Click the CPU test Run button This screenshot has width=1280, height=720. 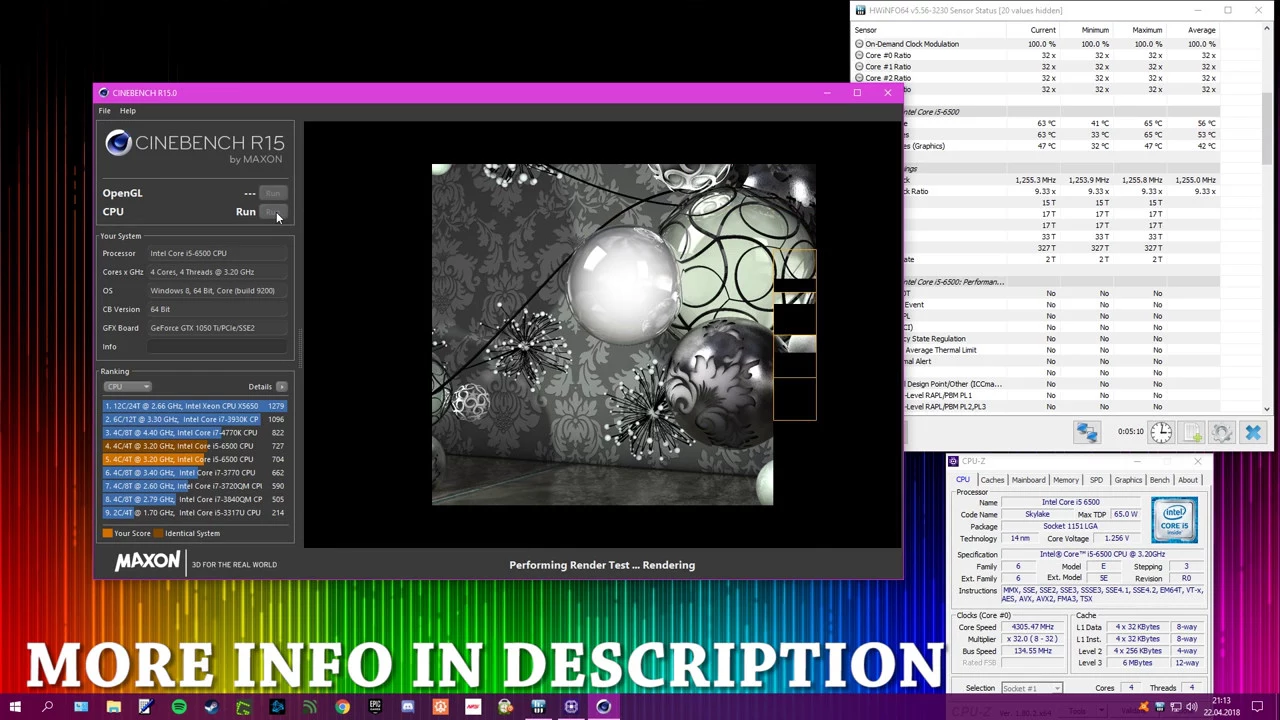pos(273,212)
